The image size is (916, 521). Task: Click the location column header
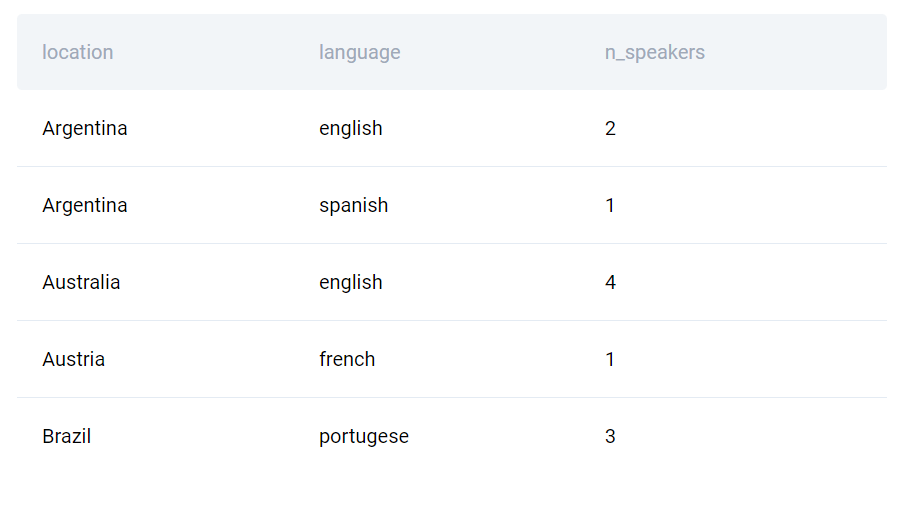[x=78, y=52]
